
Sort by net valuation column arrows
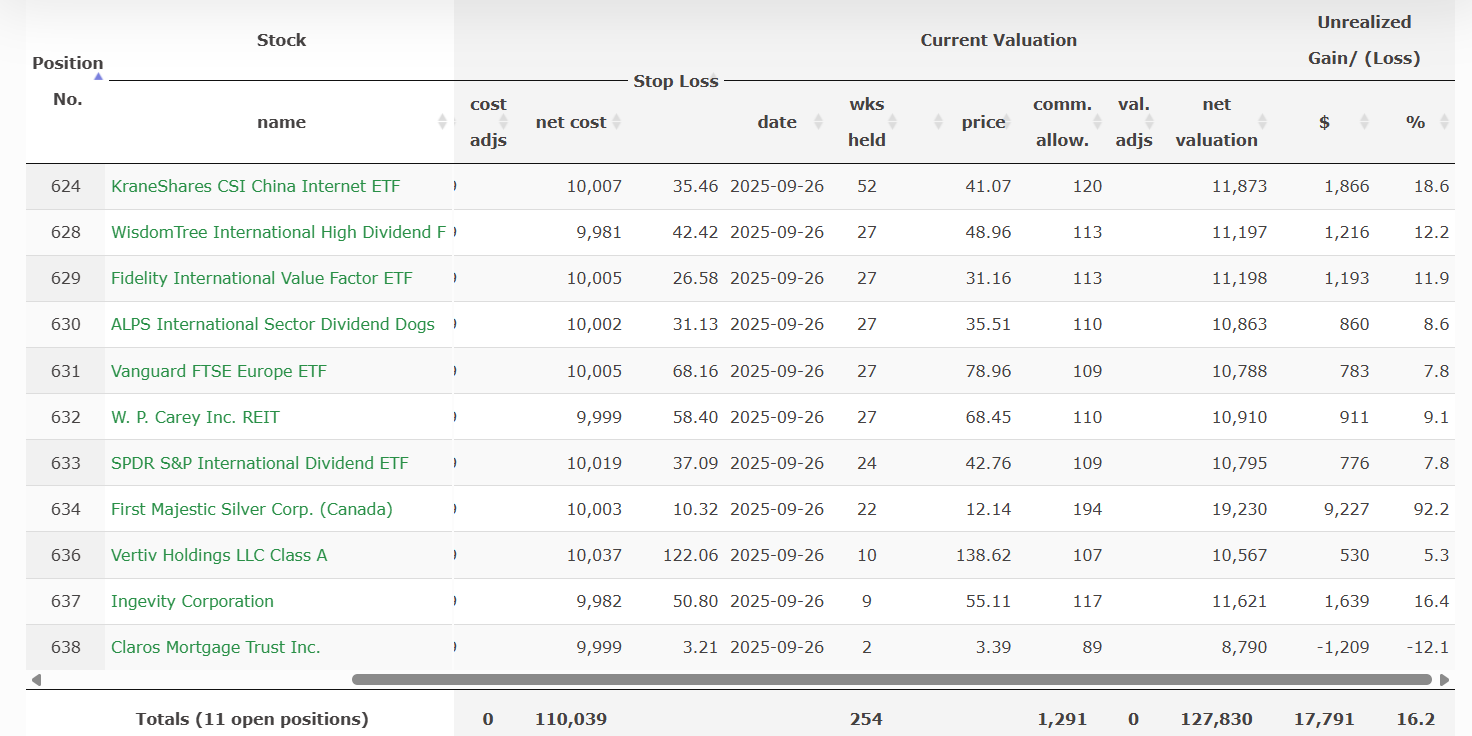(1262, 122)
